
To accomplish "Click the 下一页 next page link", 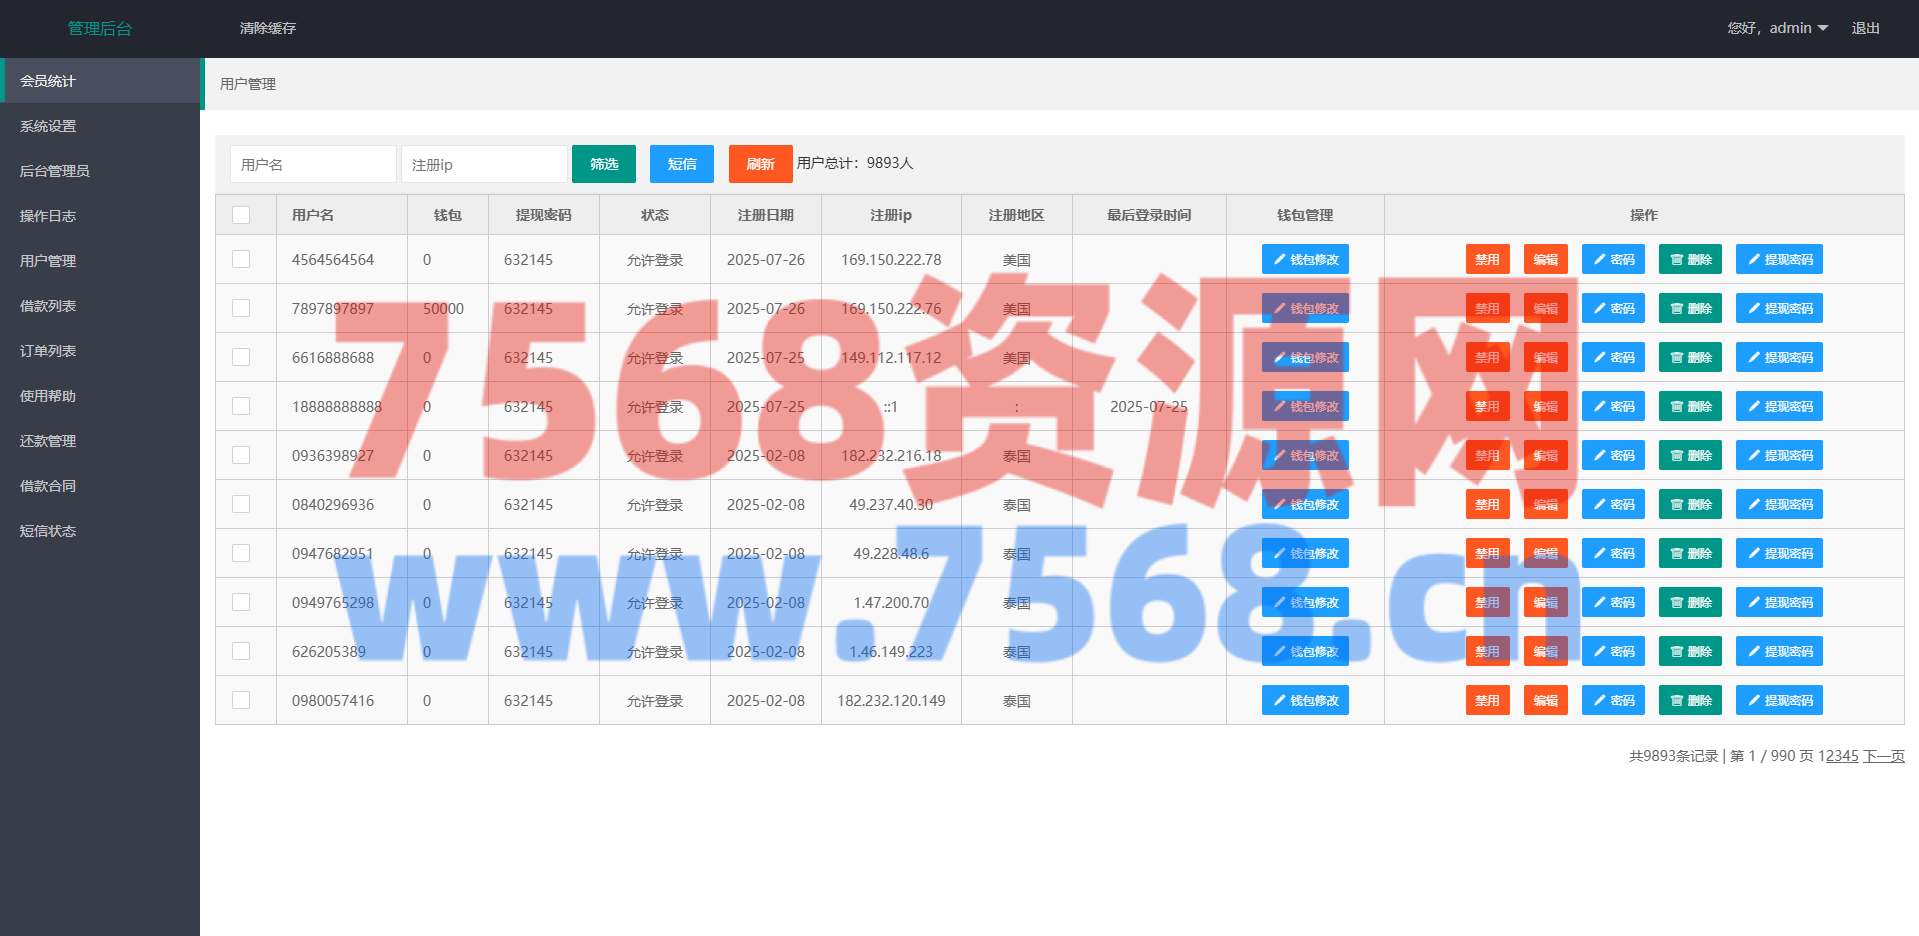I will click(1883, 756).
